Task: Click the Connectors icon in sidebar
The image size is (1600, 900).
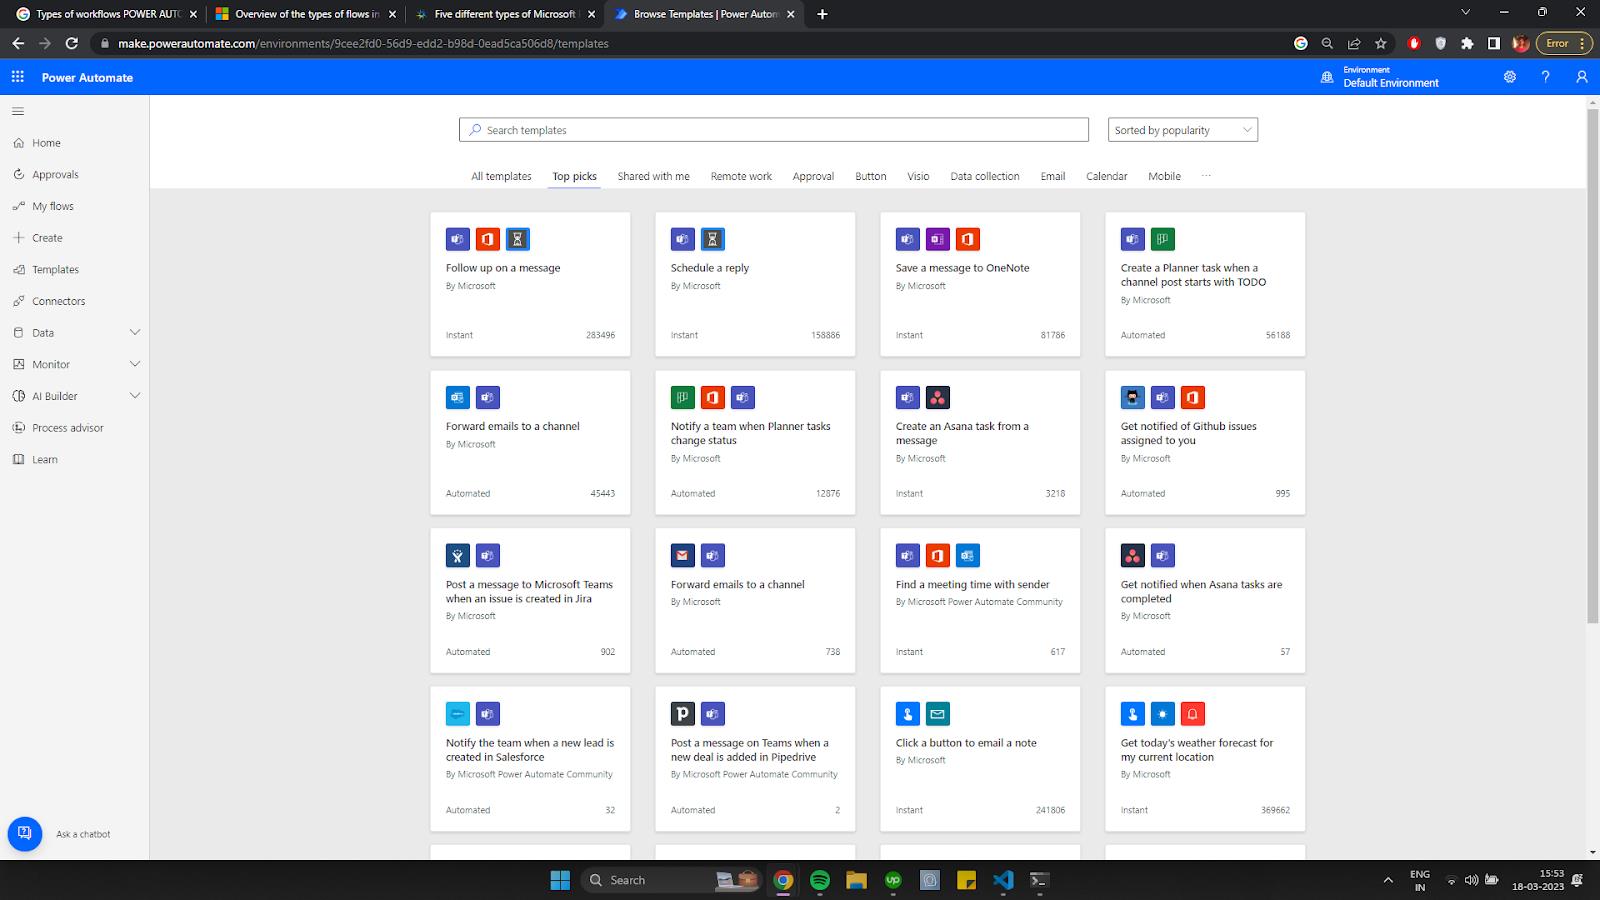Action: point(19,301)
